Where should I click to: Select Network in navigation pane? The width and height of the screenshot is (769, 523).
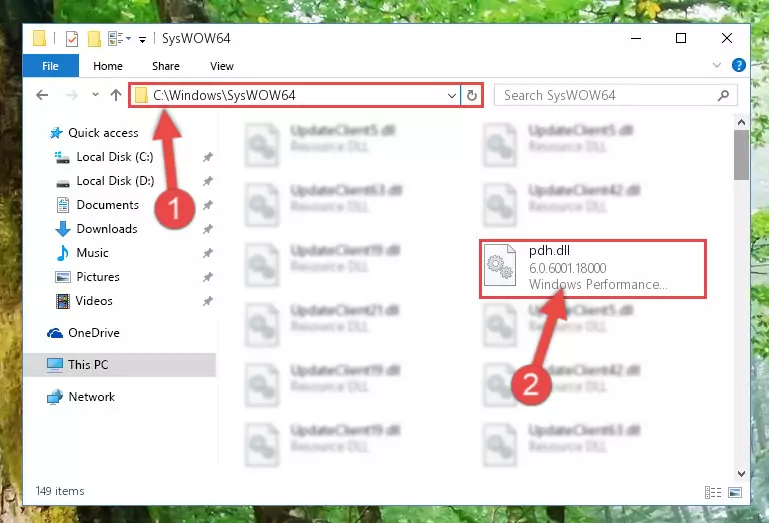click(x=91, y=396)
